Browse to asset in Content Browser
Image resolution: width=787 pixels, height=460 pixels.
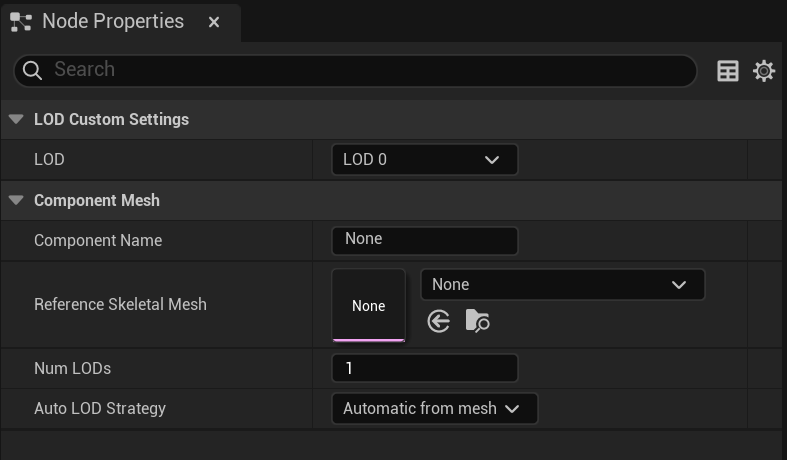477,321
